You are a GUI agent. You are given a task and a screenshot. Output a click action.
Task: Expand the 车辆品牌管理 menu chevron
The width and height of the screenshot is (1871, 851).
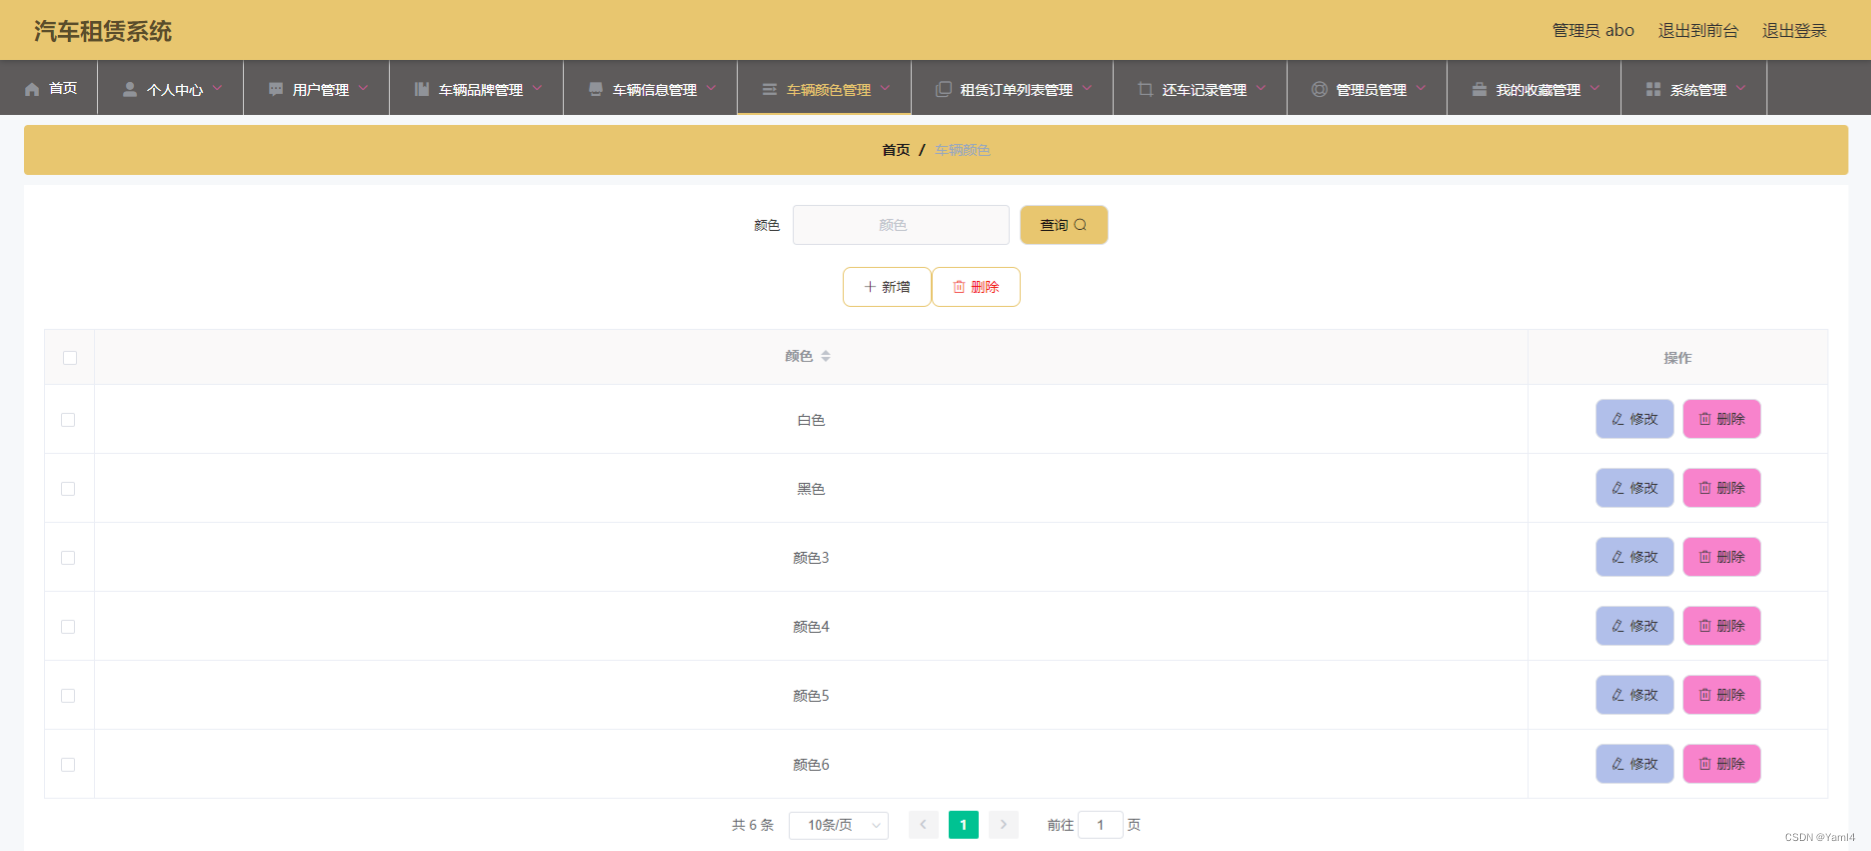pos(537,88)
